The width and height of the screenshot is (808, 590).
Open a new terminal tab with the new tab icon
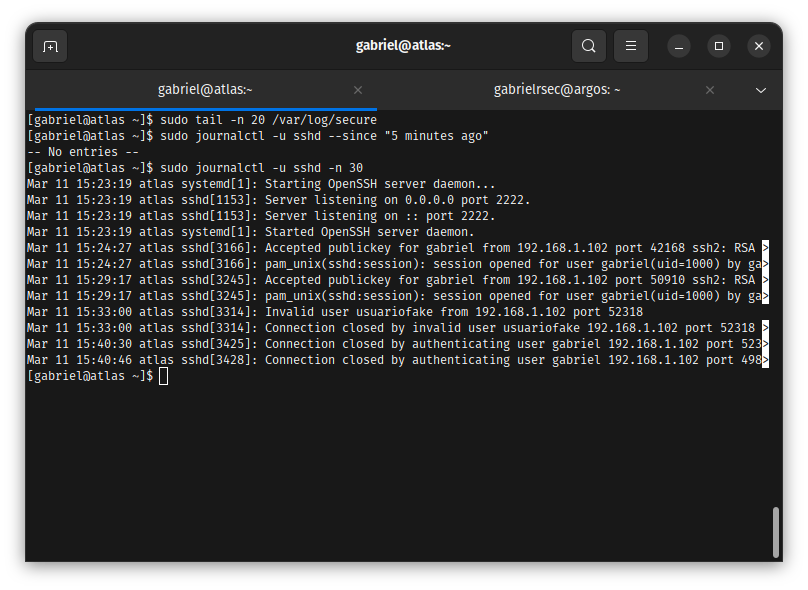(50, 46)
